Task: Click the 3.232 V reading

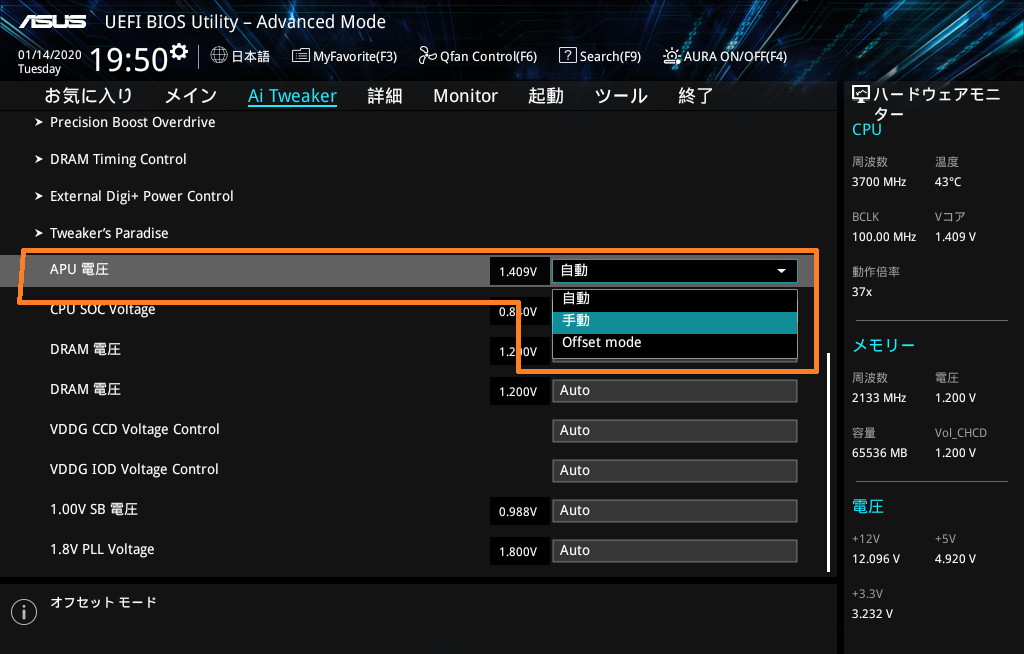Action: 872,613
